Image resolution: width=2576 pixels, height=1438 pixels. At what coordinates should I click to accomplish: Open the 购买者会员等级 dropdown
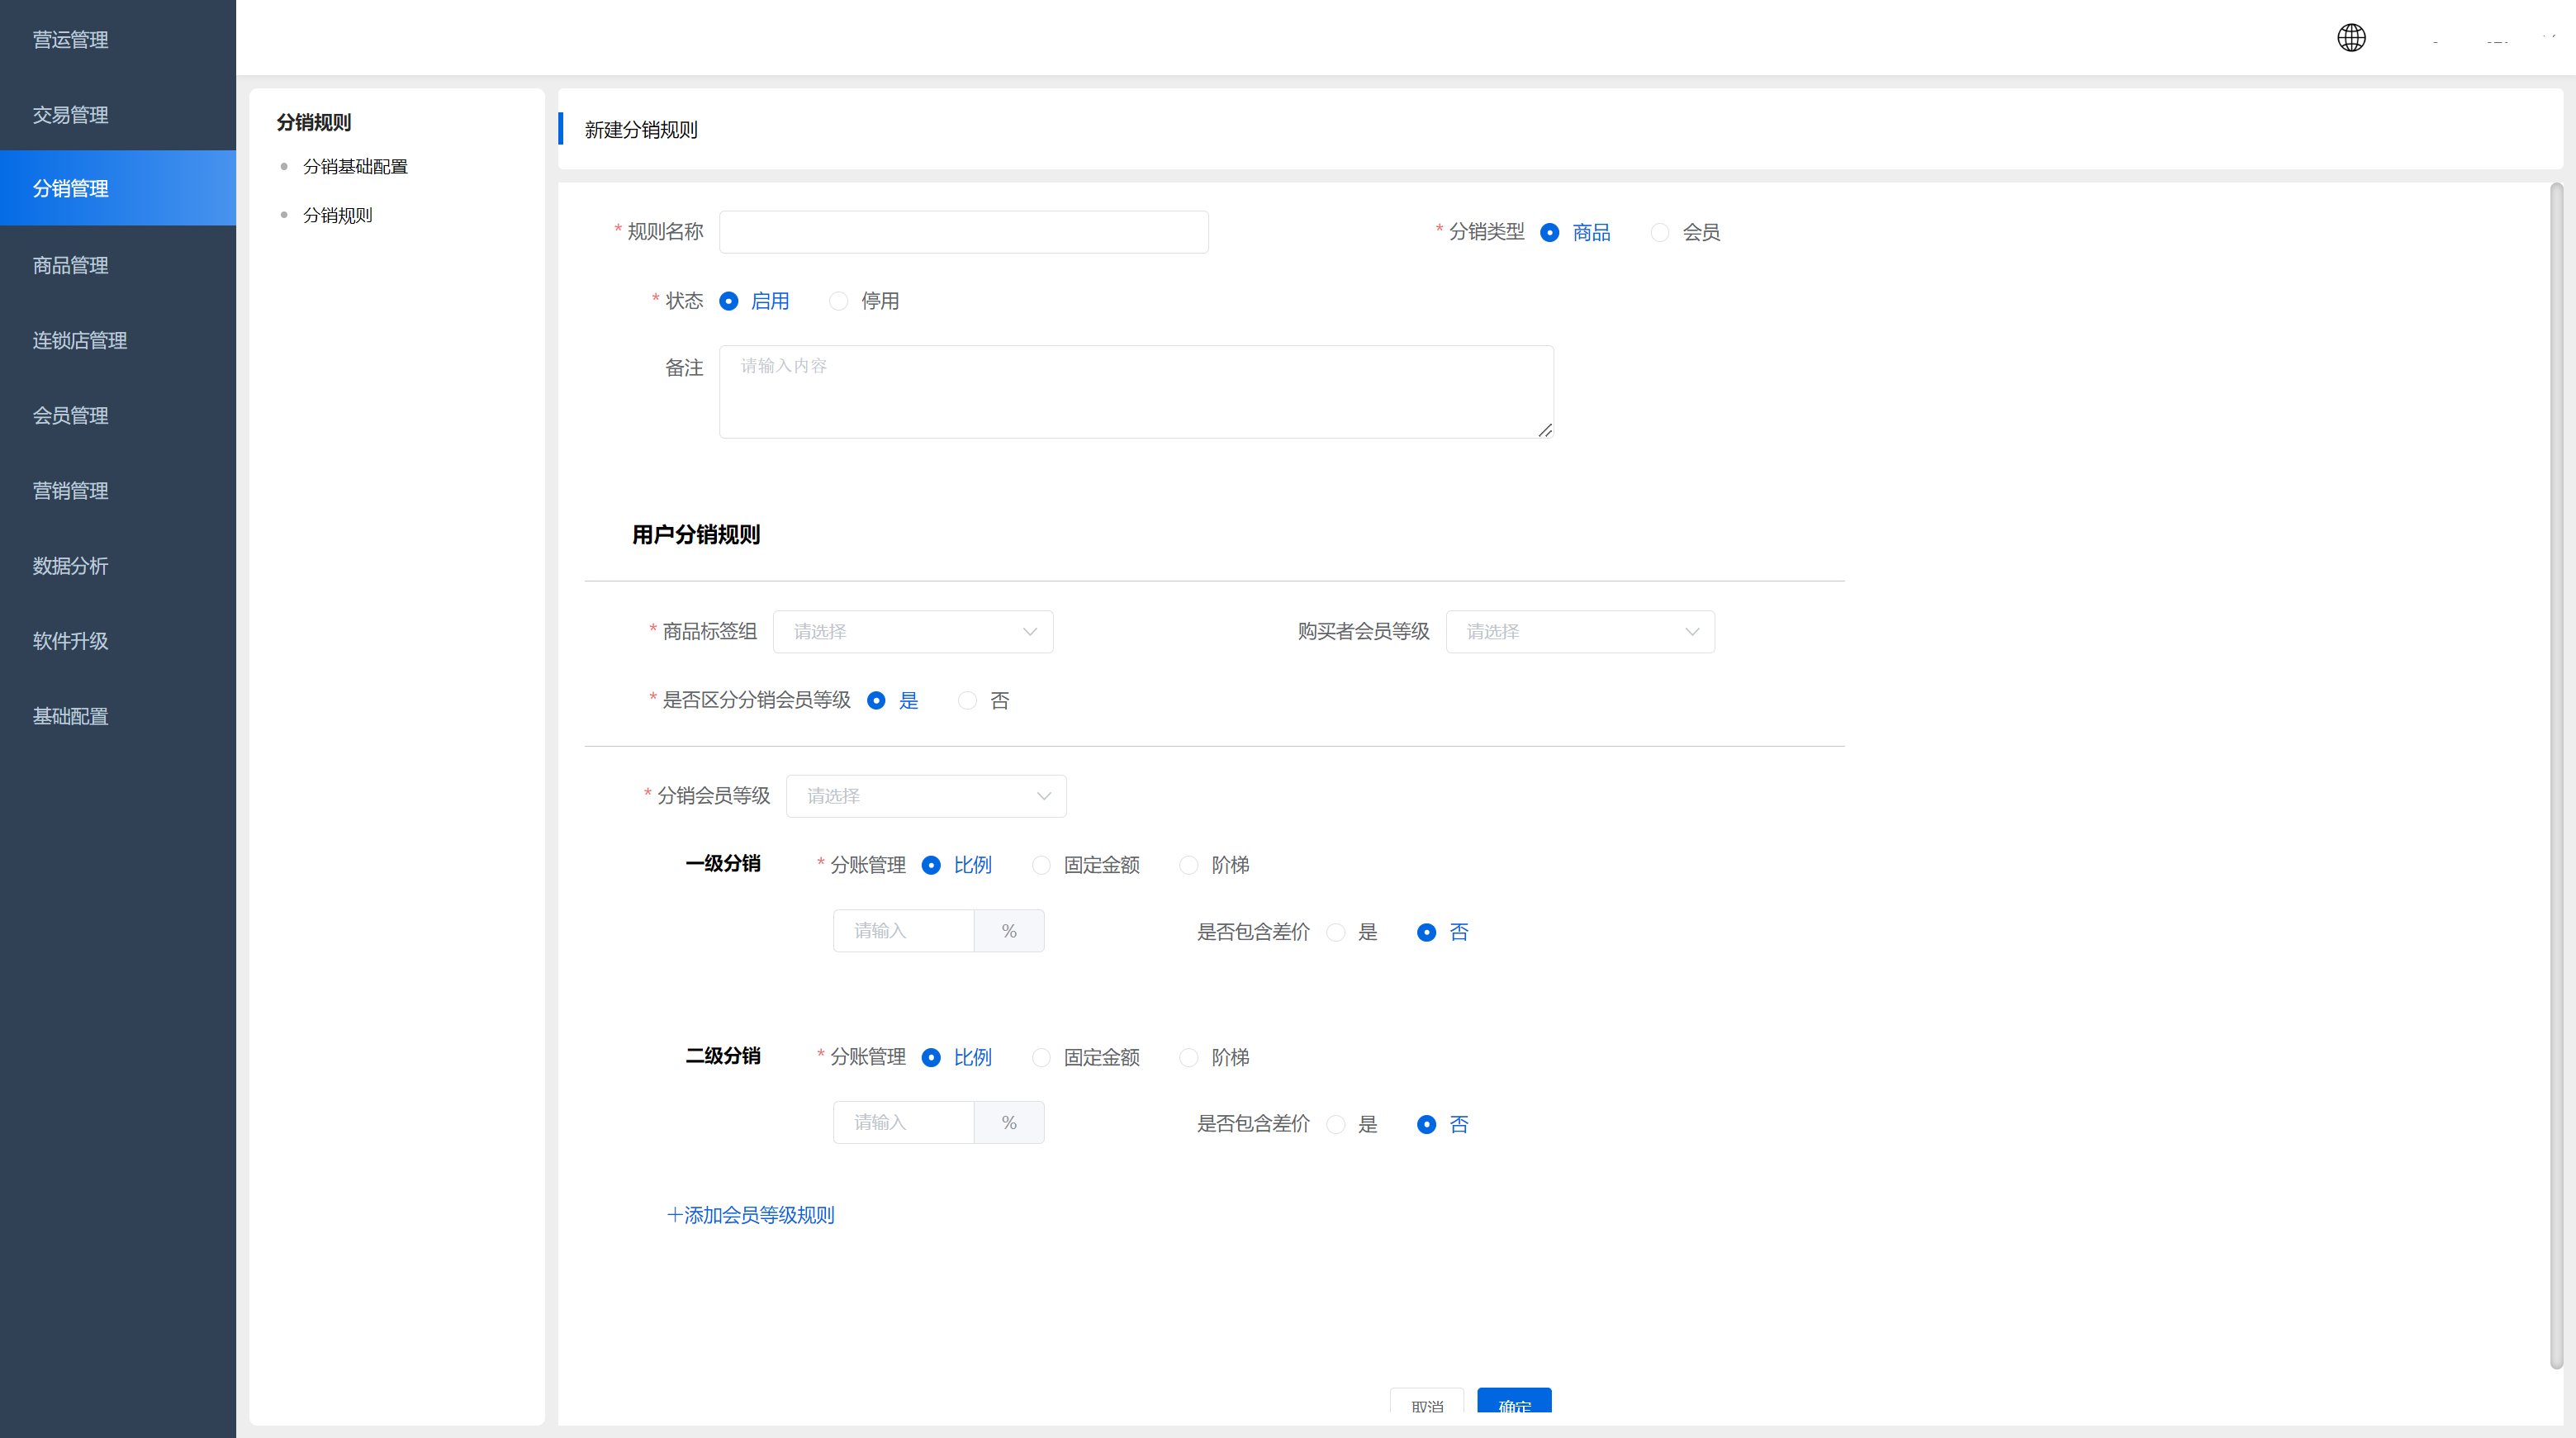pos(1580,632)
